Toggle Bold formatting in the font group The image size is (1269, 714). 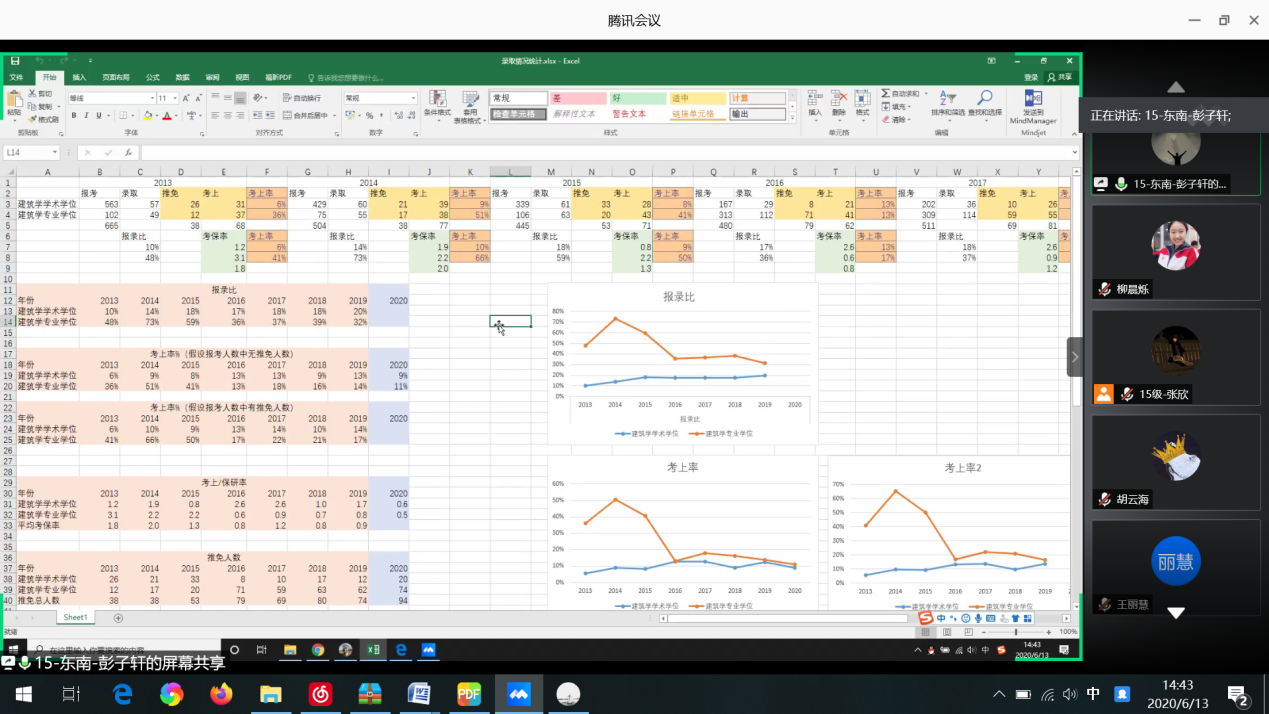(74, 116)
